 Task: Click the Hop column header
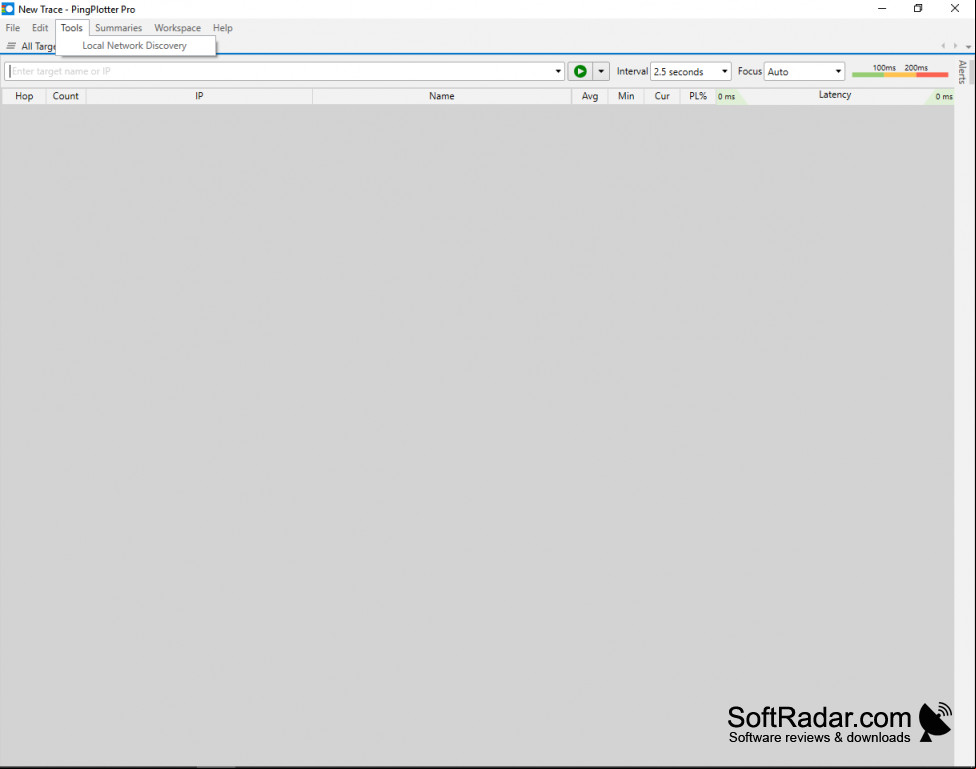[24, 96]
